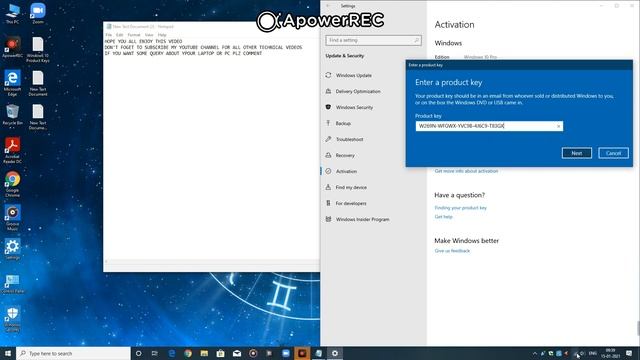Click Cancel in product key dialog
This screenshot has width=640, height=360.
(613, 153)
